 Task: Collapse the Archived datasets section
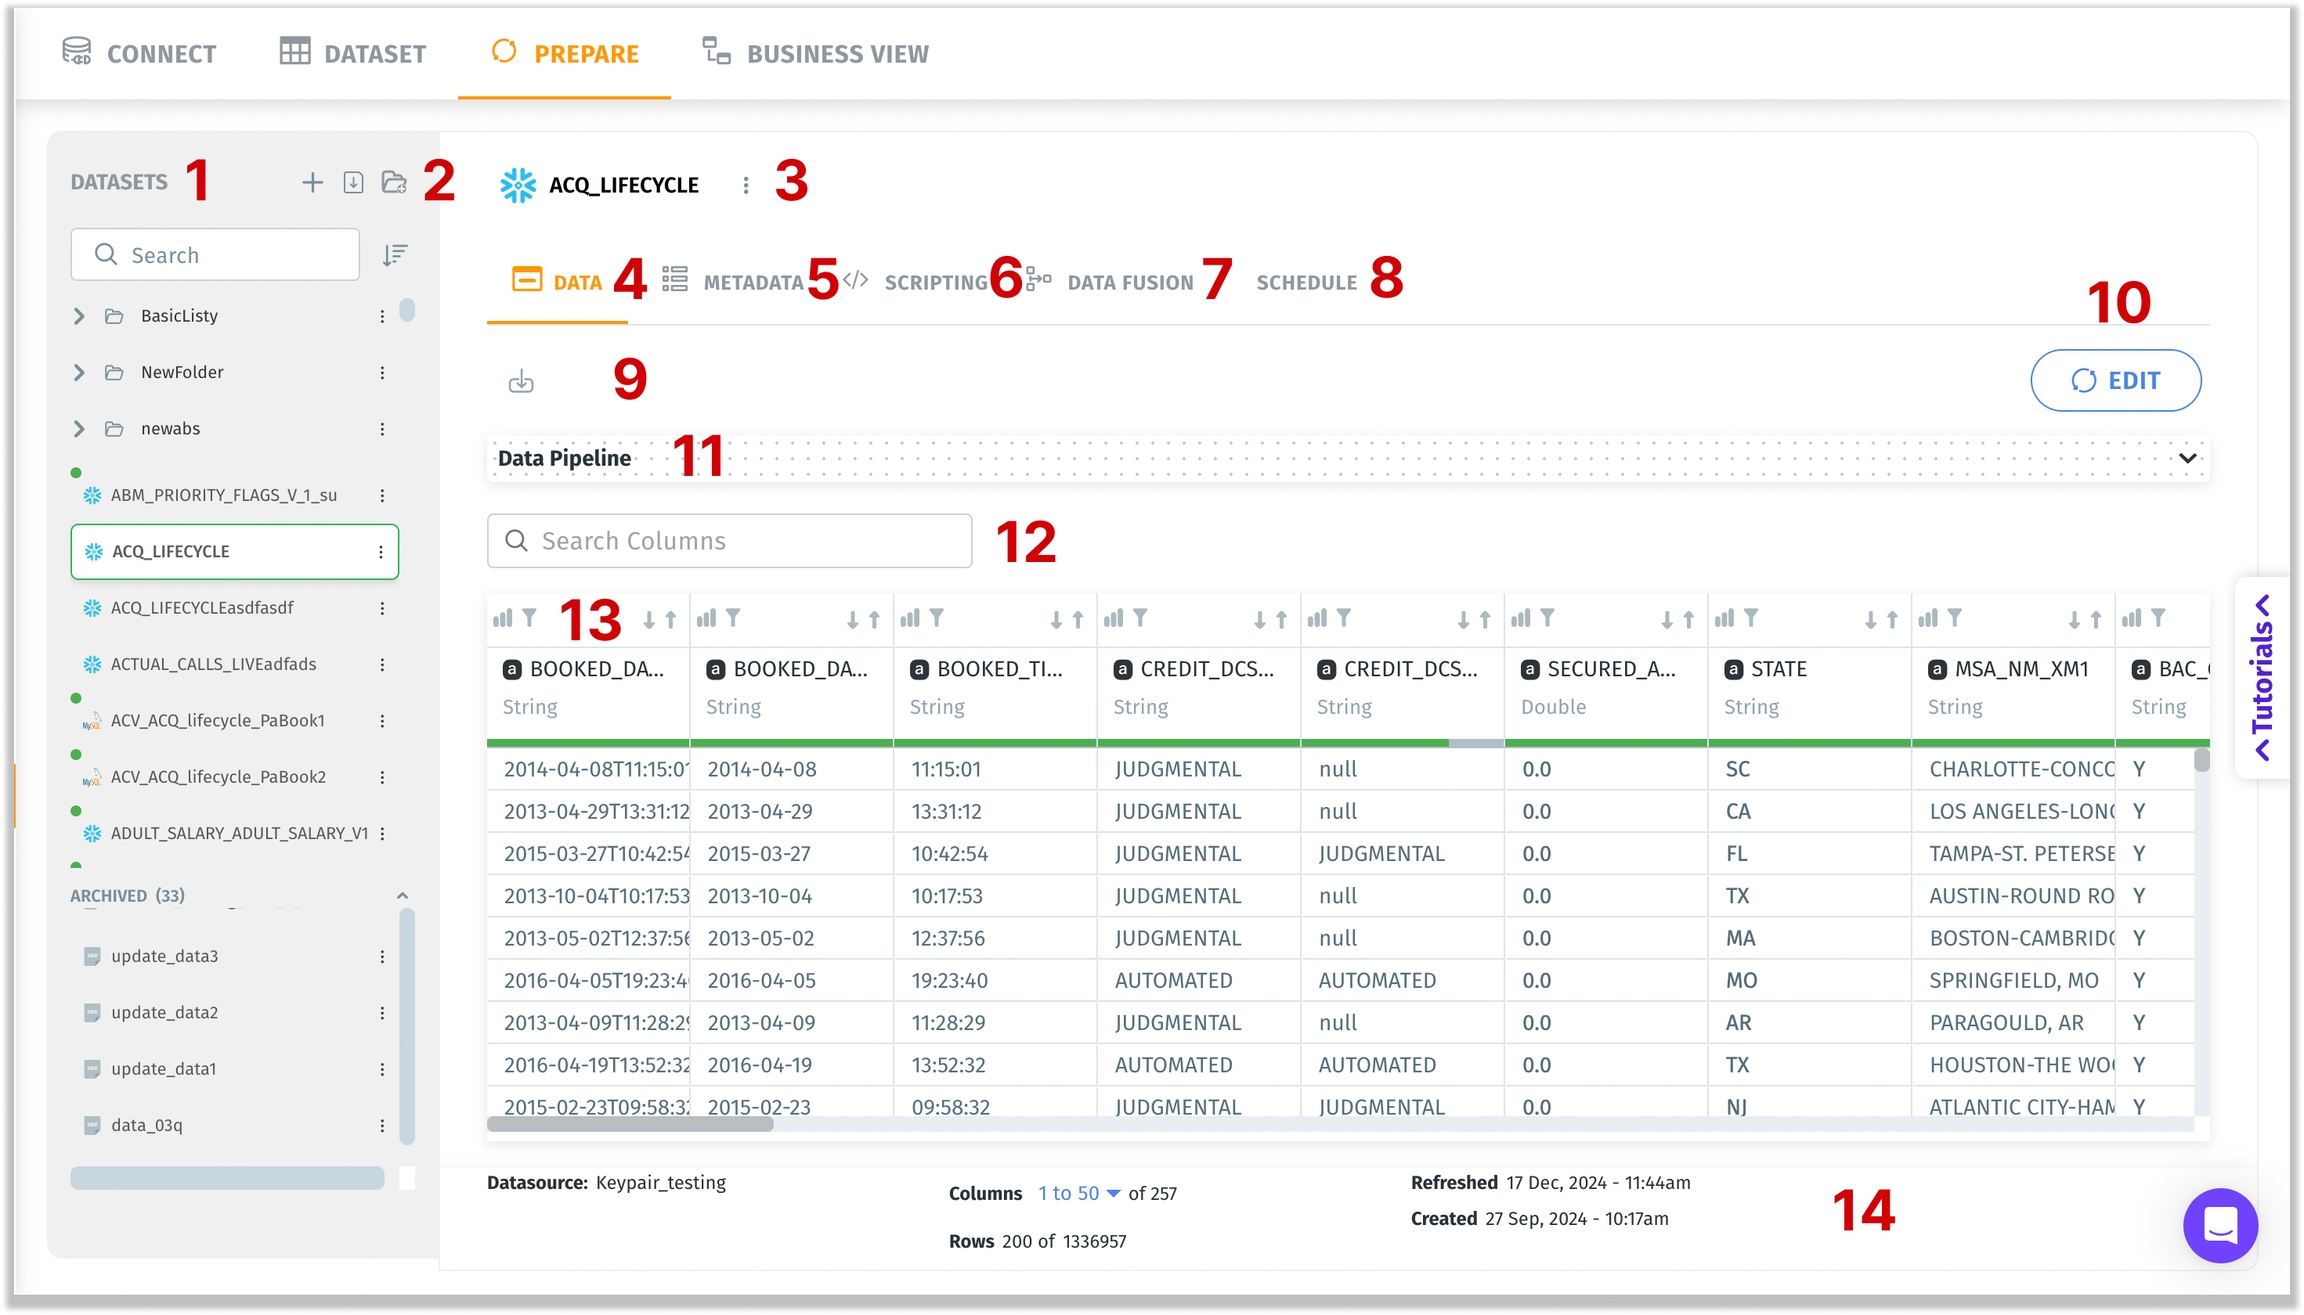click(x=402, y=896)
